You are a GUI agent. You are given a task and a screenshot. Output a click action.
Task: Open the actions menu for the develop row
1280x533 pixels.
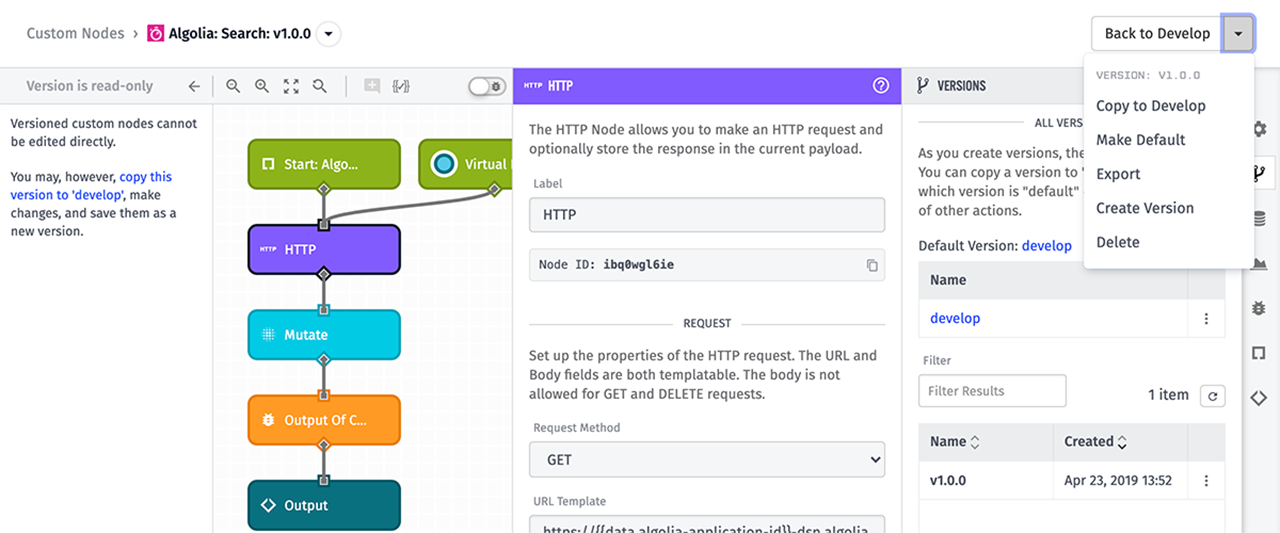pyautogui.click(x=1206, y=319)
